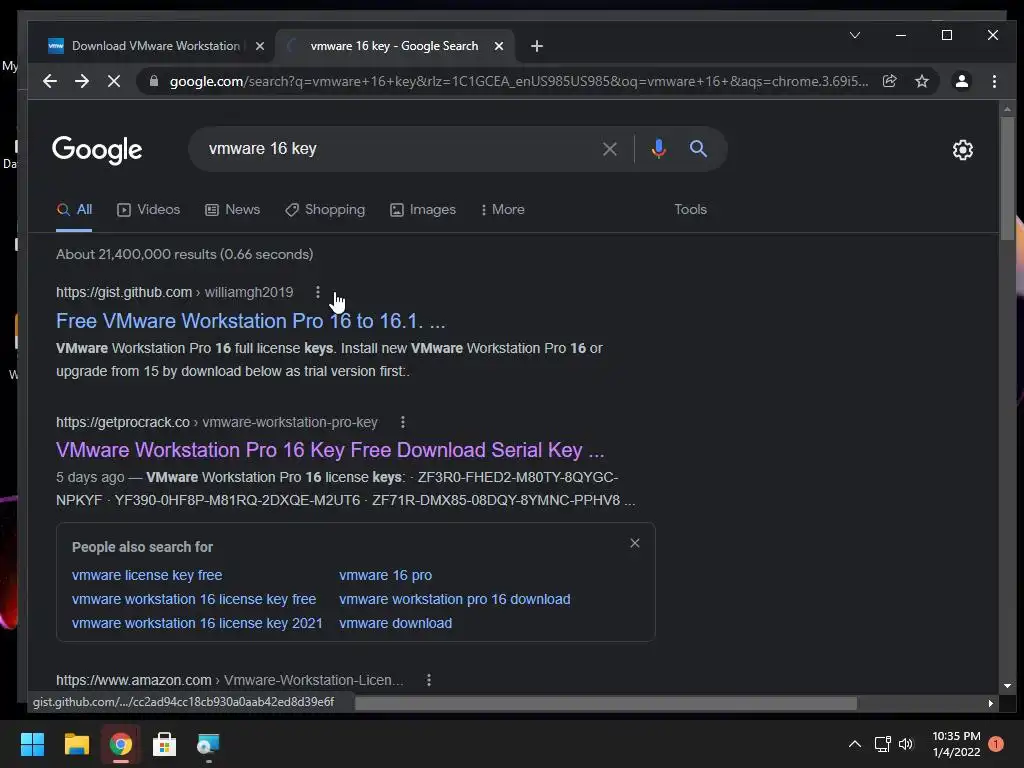
Task: Clear the Google search box text
Action: coord(609,149)
